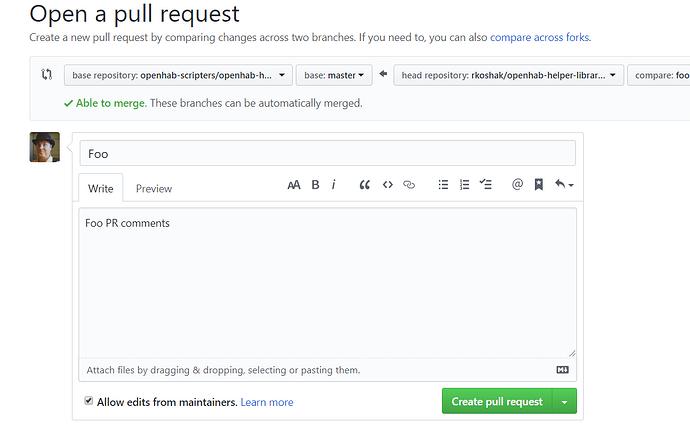Add a numbered list
The height and width of the screenshot is (424, 690).
(x=464, y=185)
